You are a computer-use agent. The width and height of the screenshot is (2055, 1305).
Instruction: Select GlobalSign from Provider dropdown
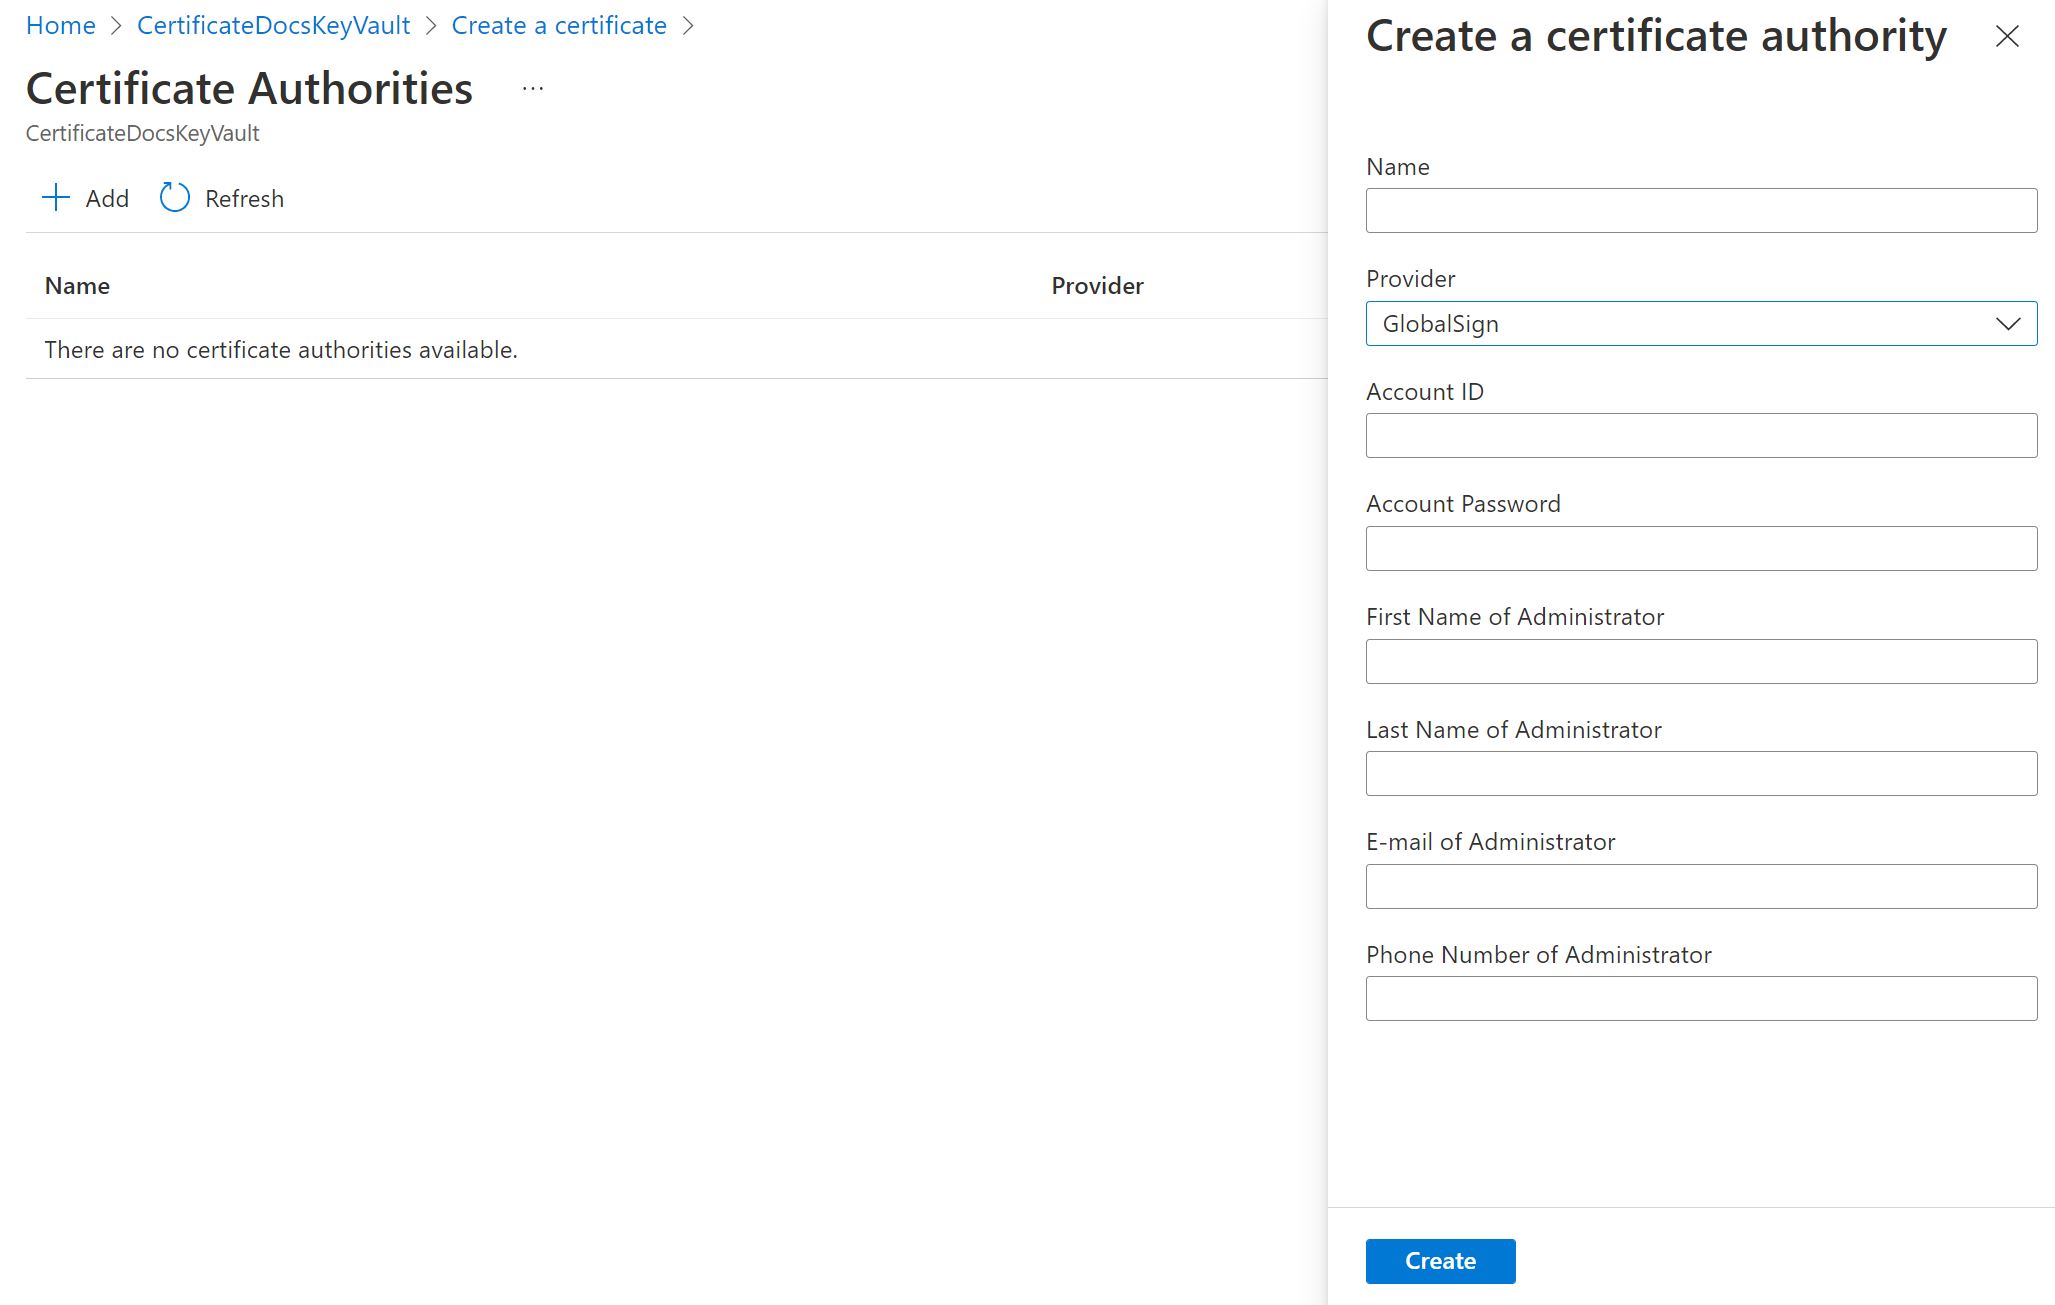click(1702, 322)
